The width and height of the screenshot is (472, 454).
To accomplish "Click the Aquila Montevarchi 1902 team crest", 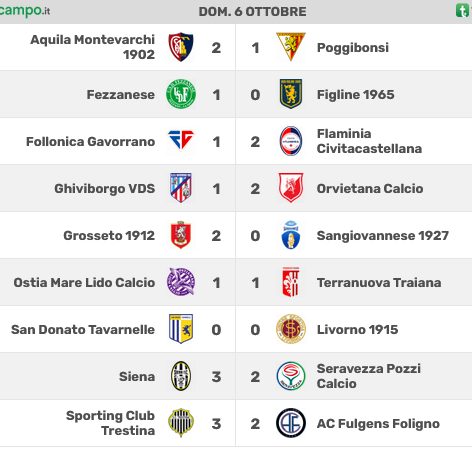I will (x=181, y=47).
